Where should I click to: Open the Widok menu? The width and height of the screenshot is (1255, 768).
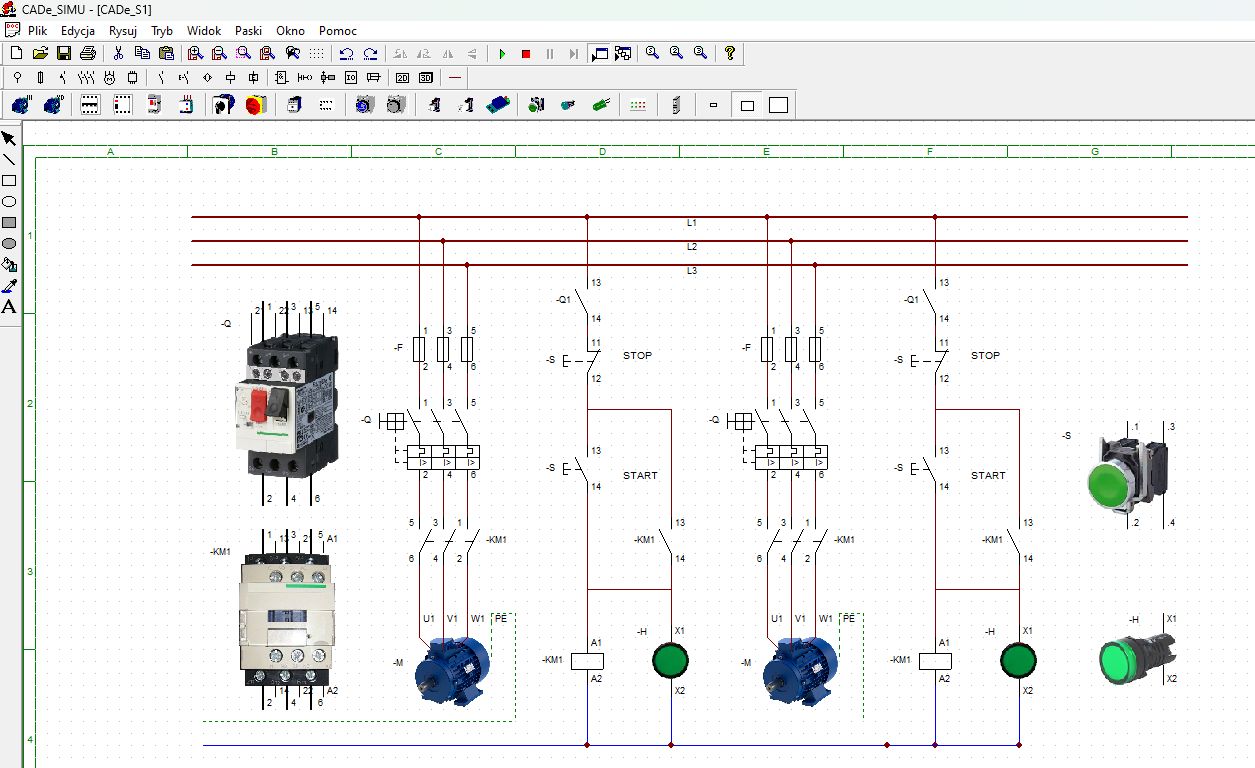tap(204, 31)
